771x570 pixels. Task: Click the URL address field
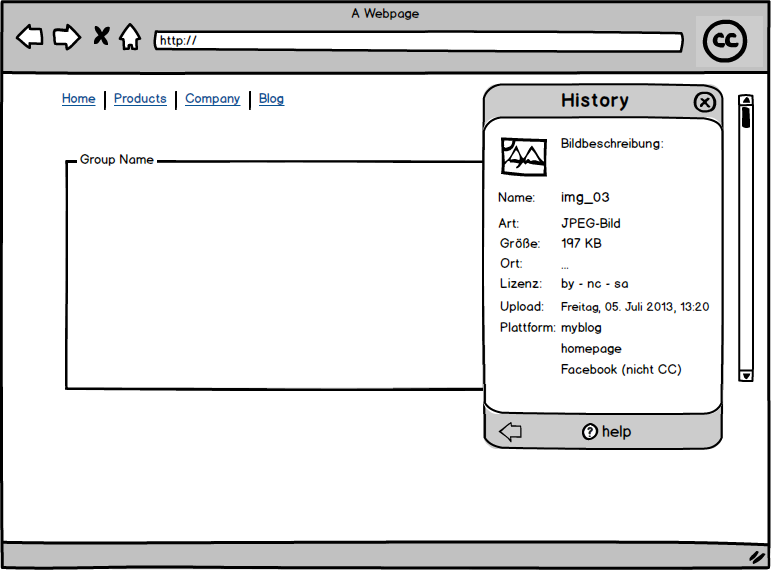418,41
